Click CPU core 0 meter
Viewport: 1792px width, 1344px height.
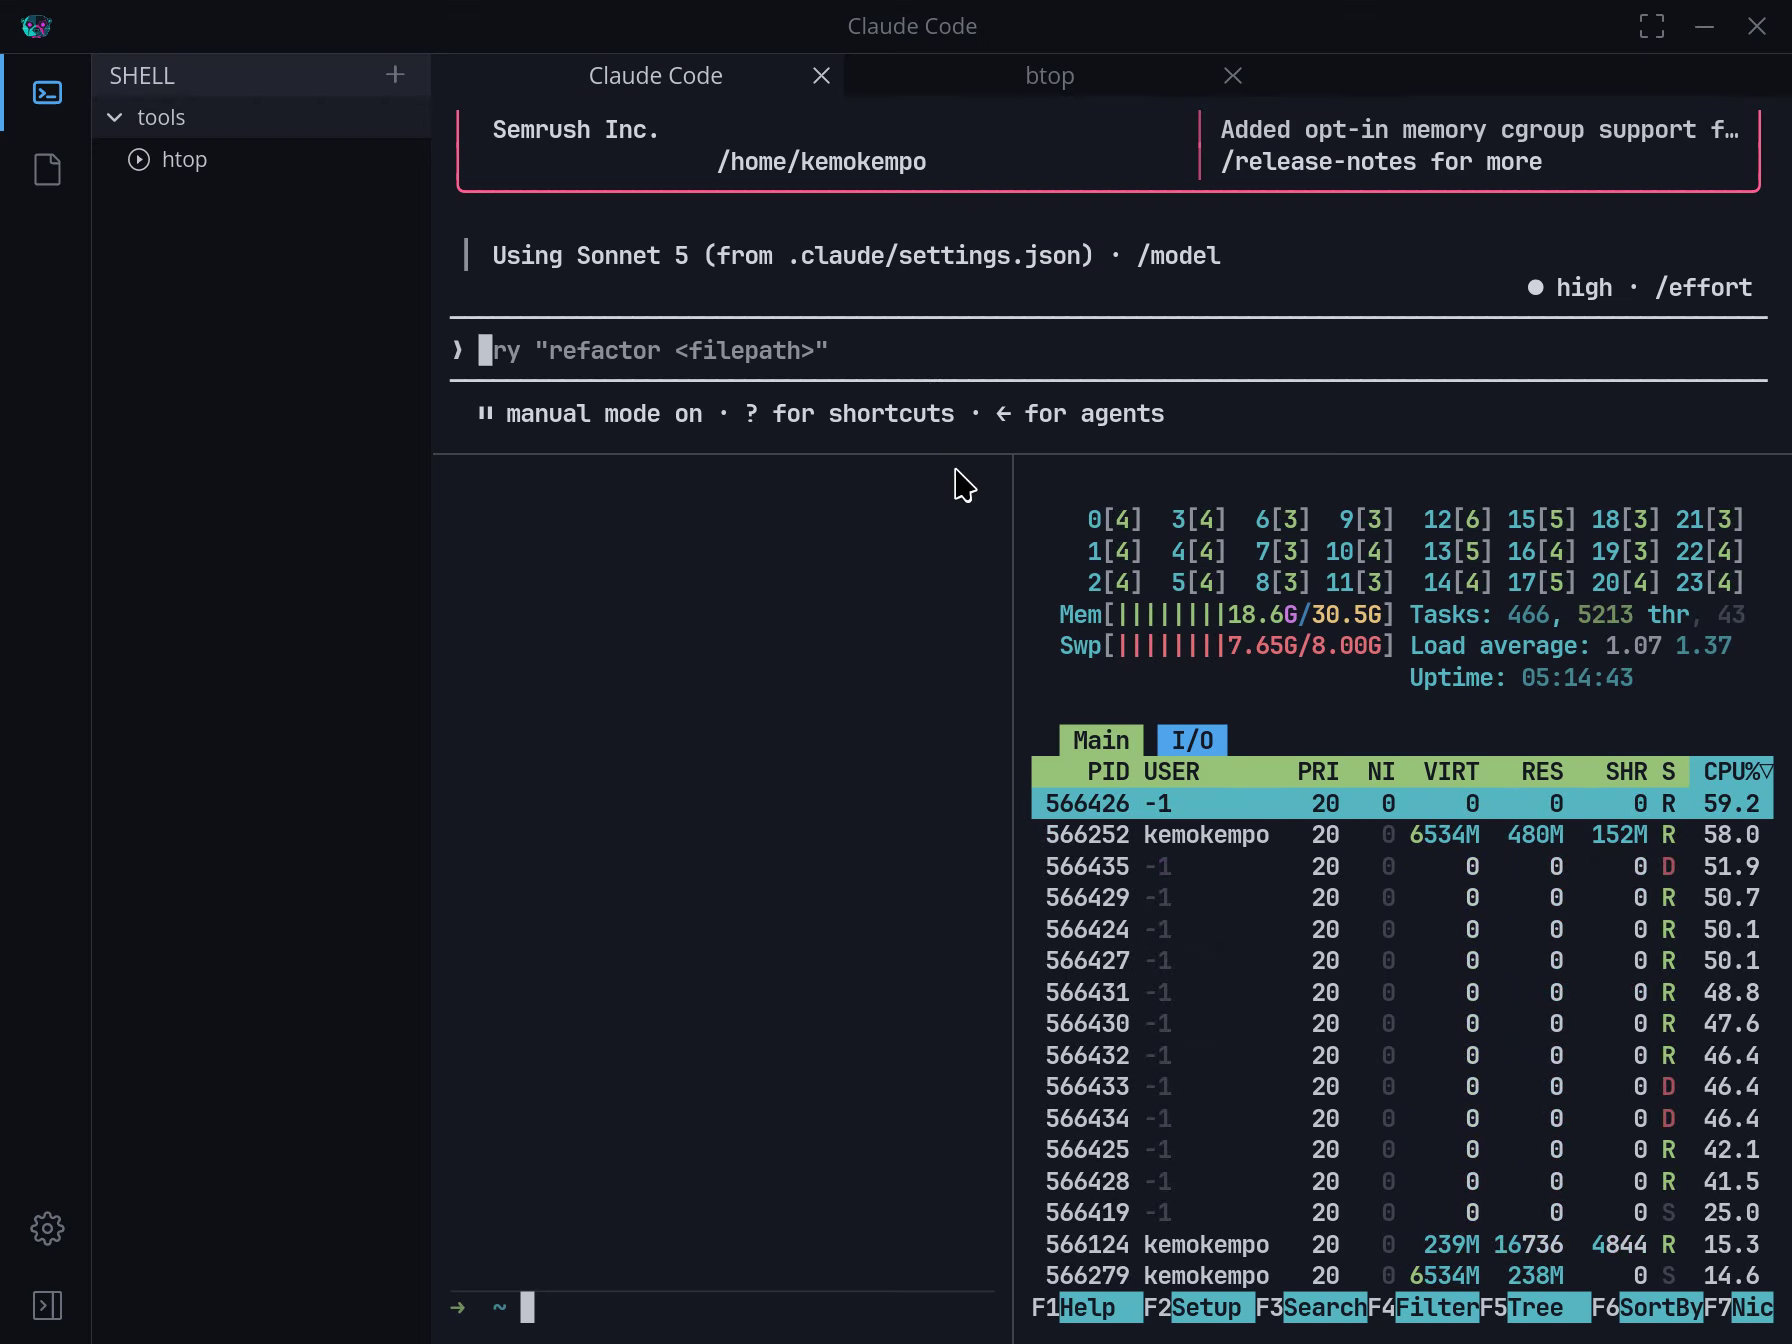[1115, 520]
